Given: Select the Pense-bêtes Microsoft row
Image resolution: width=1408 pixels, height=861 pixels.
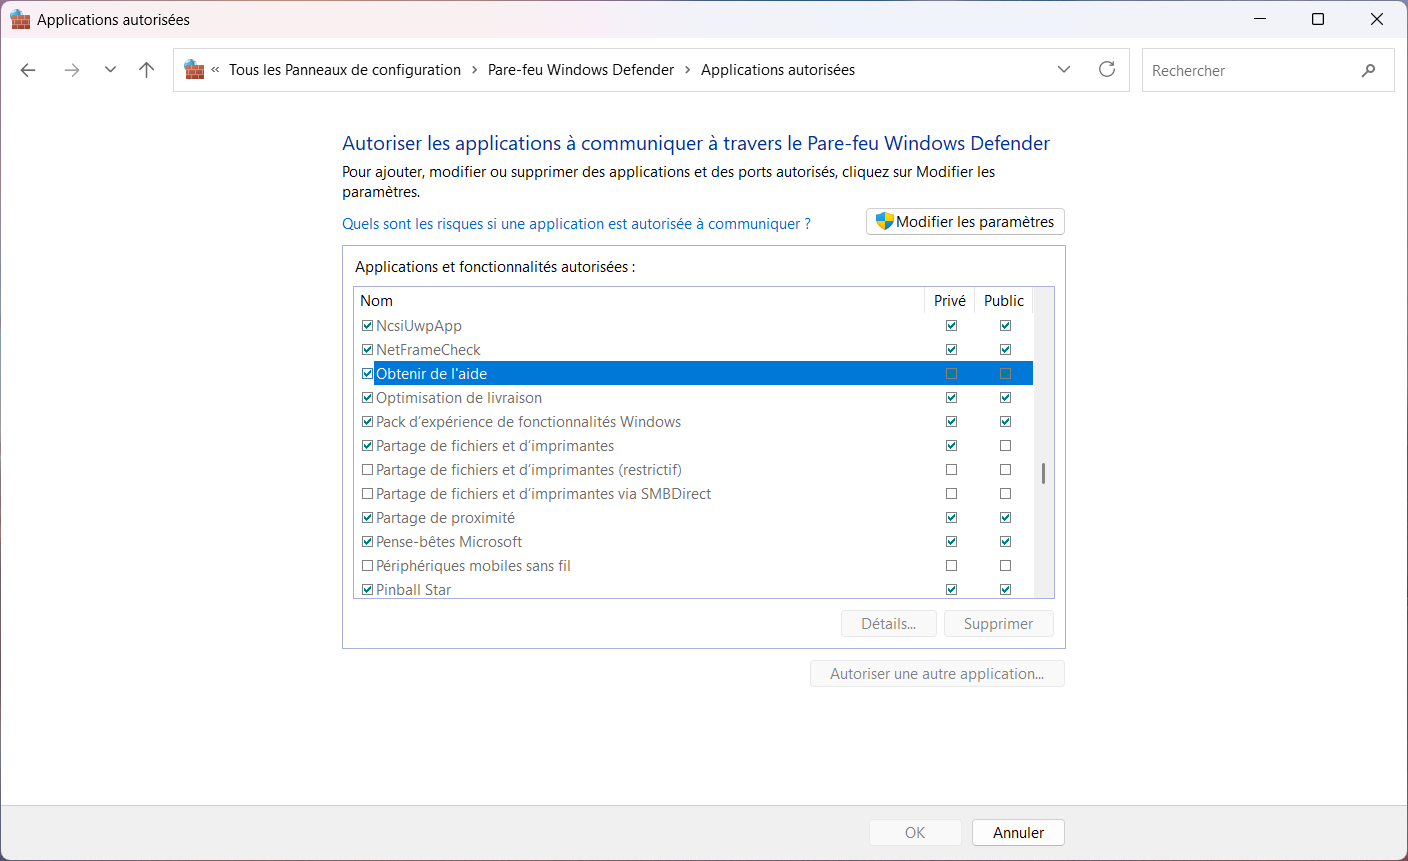Looking at the screenshot, I should (x=694, y=542).
